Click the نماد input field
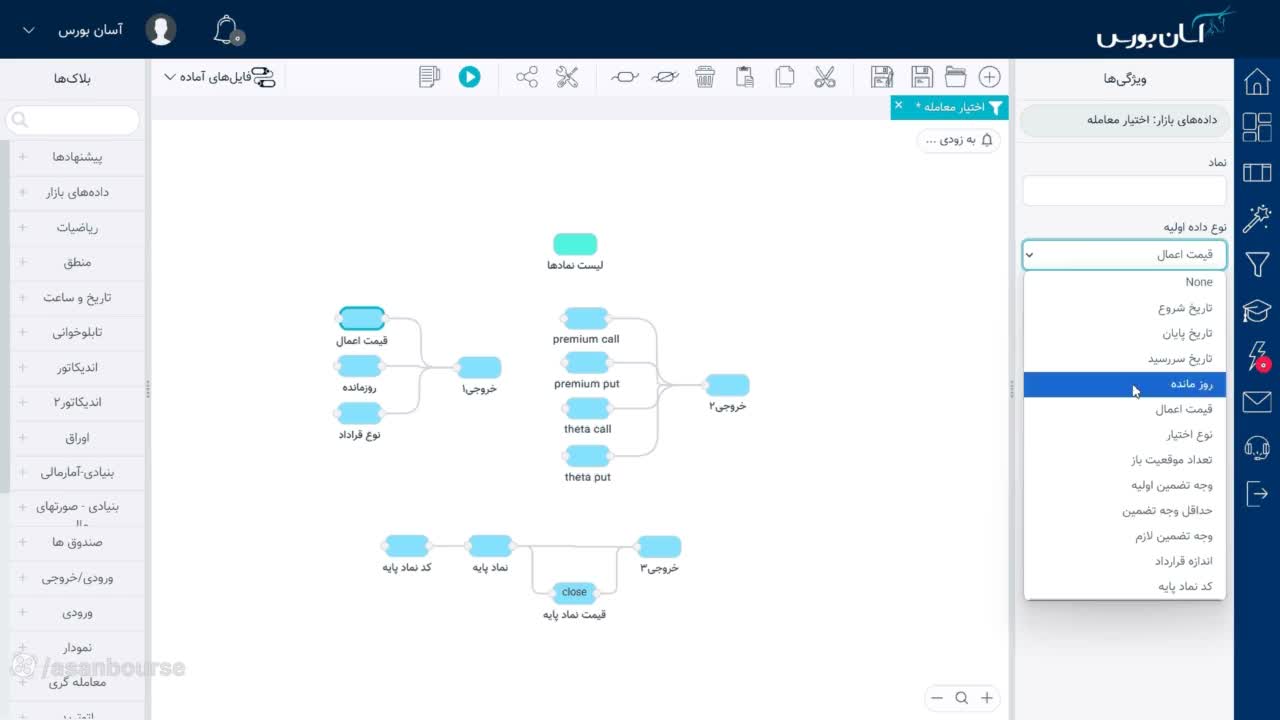 pos(1124,190)
